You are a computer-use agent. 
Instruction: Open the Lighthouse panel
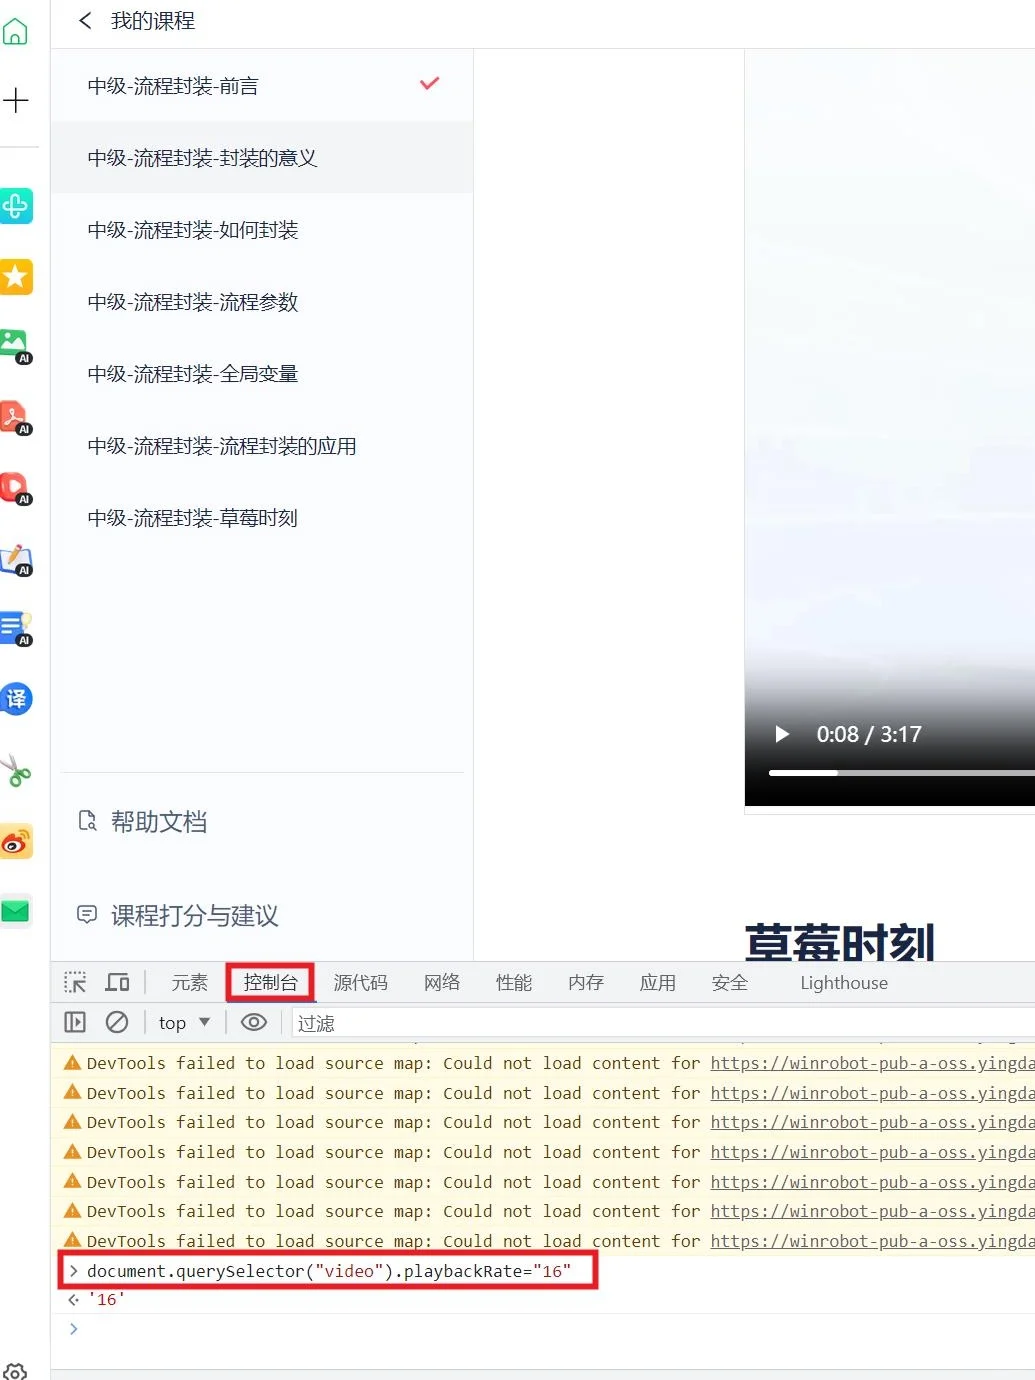point(843,982)
